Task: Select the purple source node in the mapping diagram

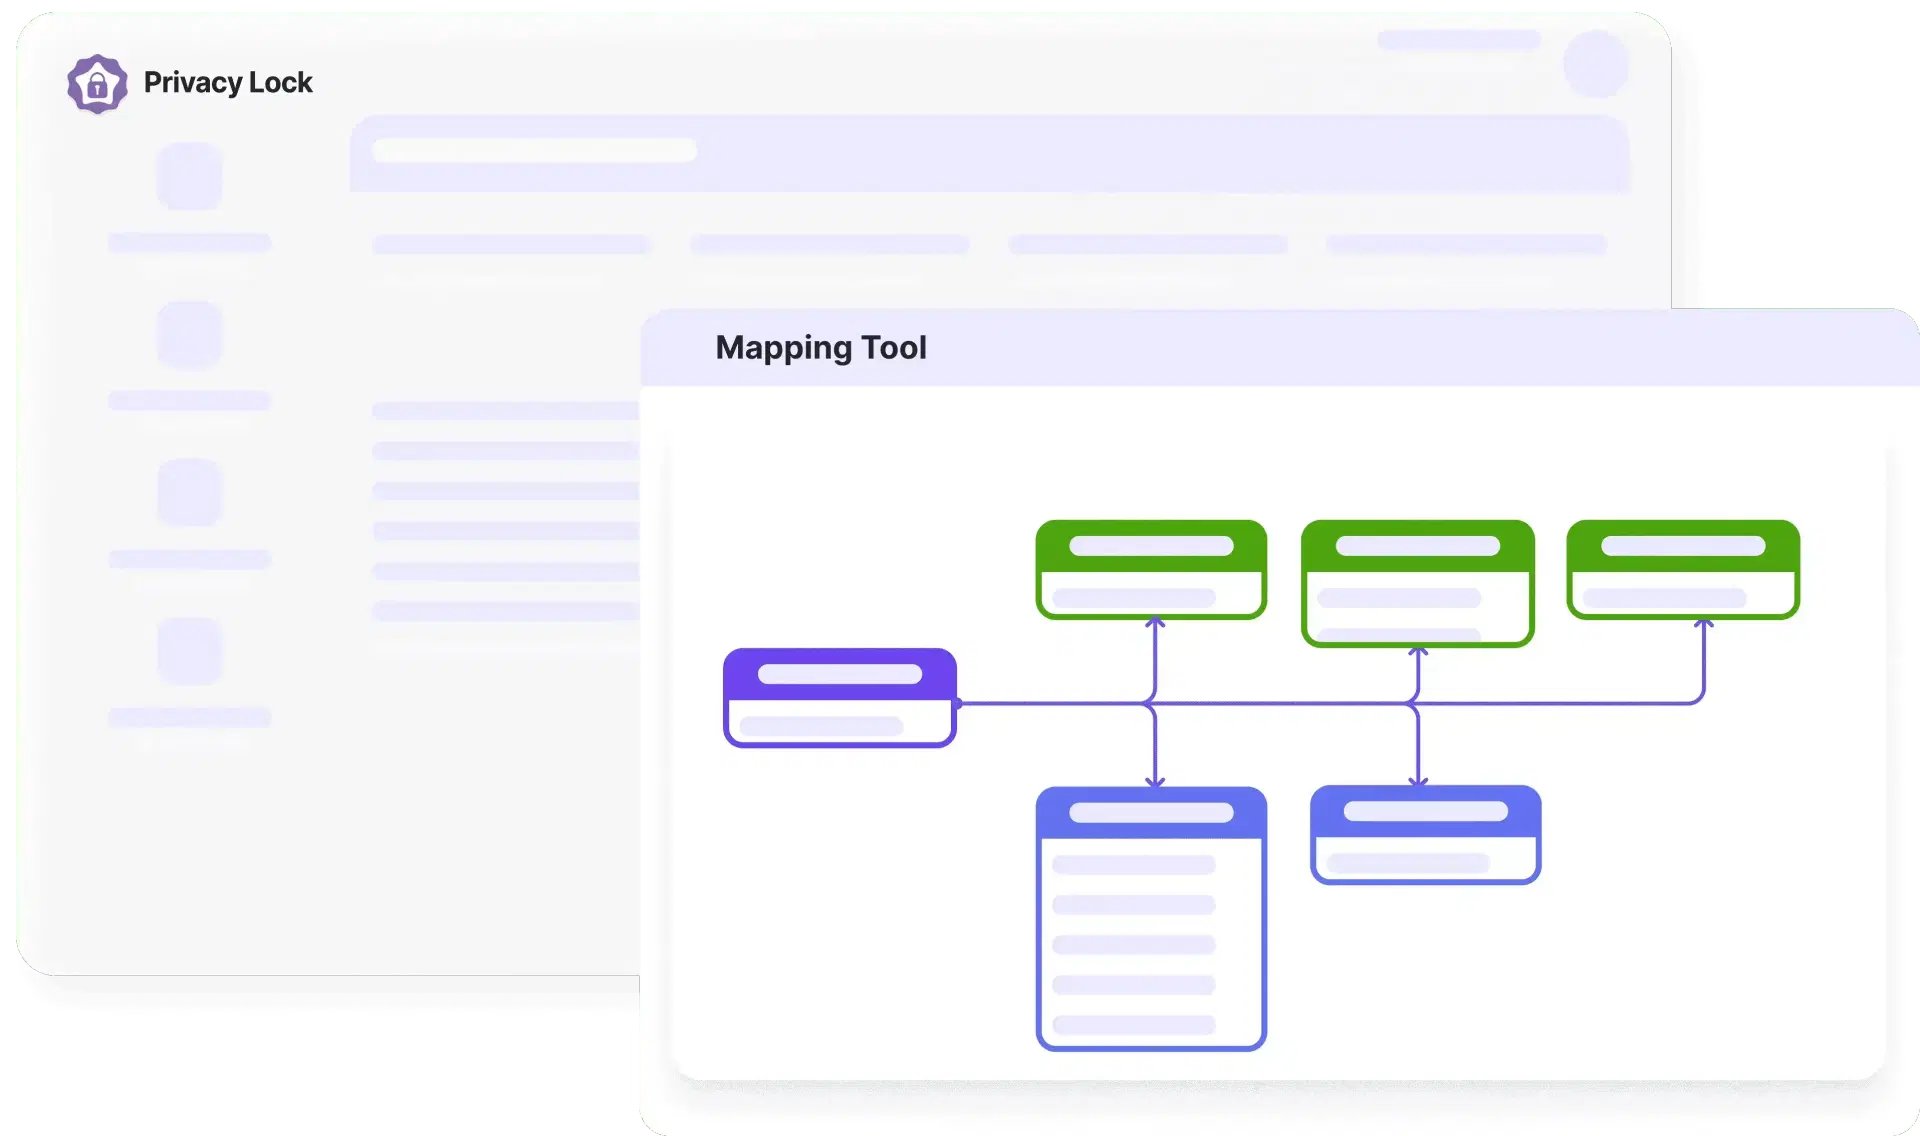Action: coord(840,698)
